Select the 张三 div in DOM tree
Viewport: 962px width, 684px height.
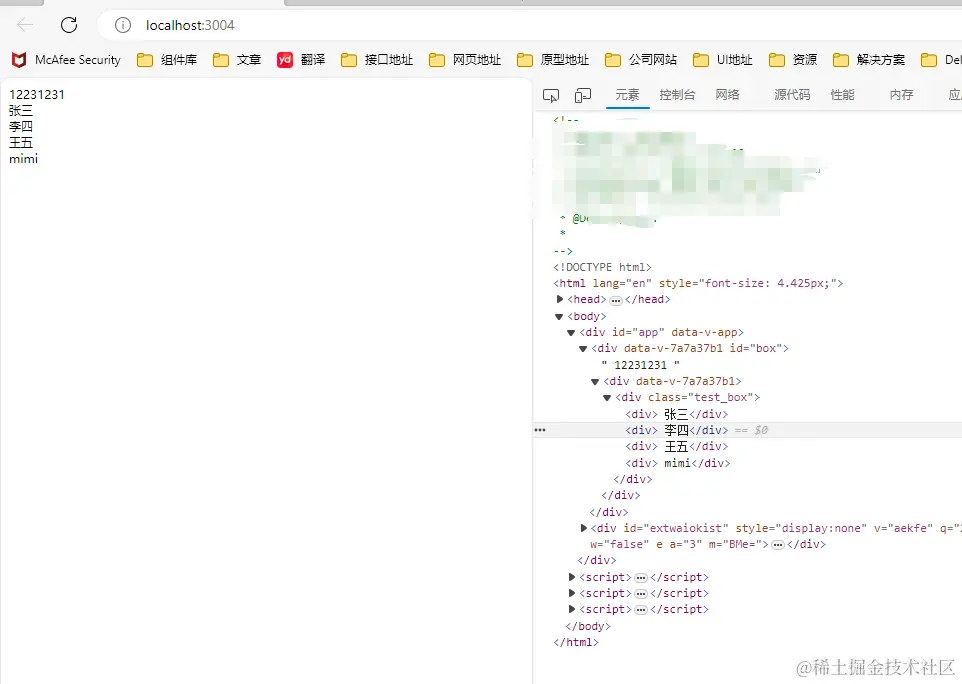(677, 414)
